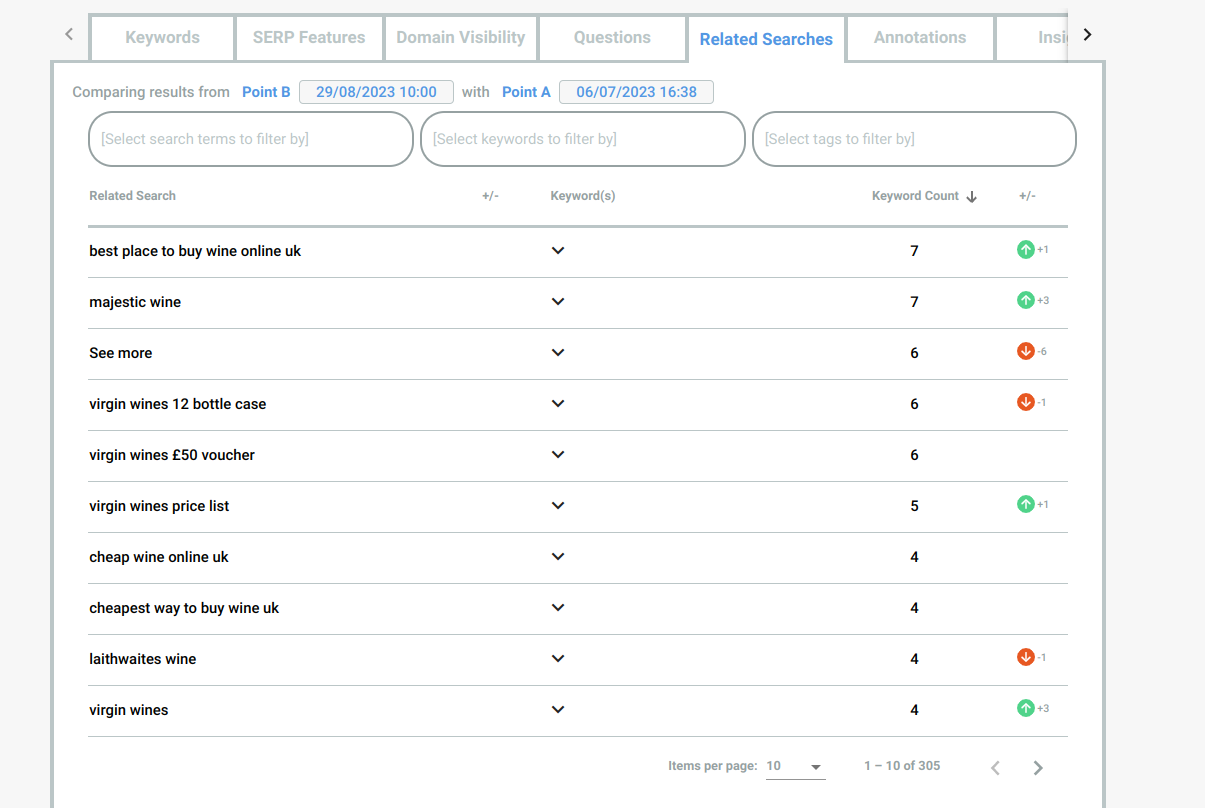Open the Annotations tab

[920, 38]
